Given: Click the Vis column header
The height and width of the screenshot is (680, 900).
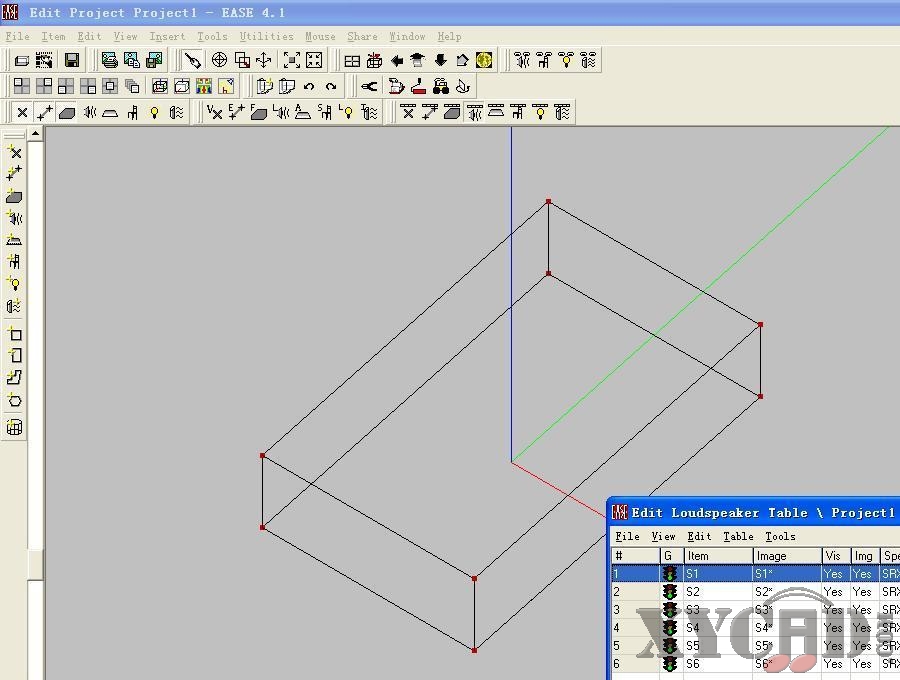Looking at the screenshot, I should pos(836,555).
